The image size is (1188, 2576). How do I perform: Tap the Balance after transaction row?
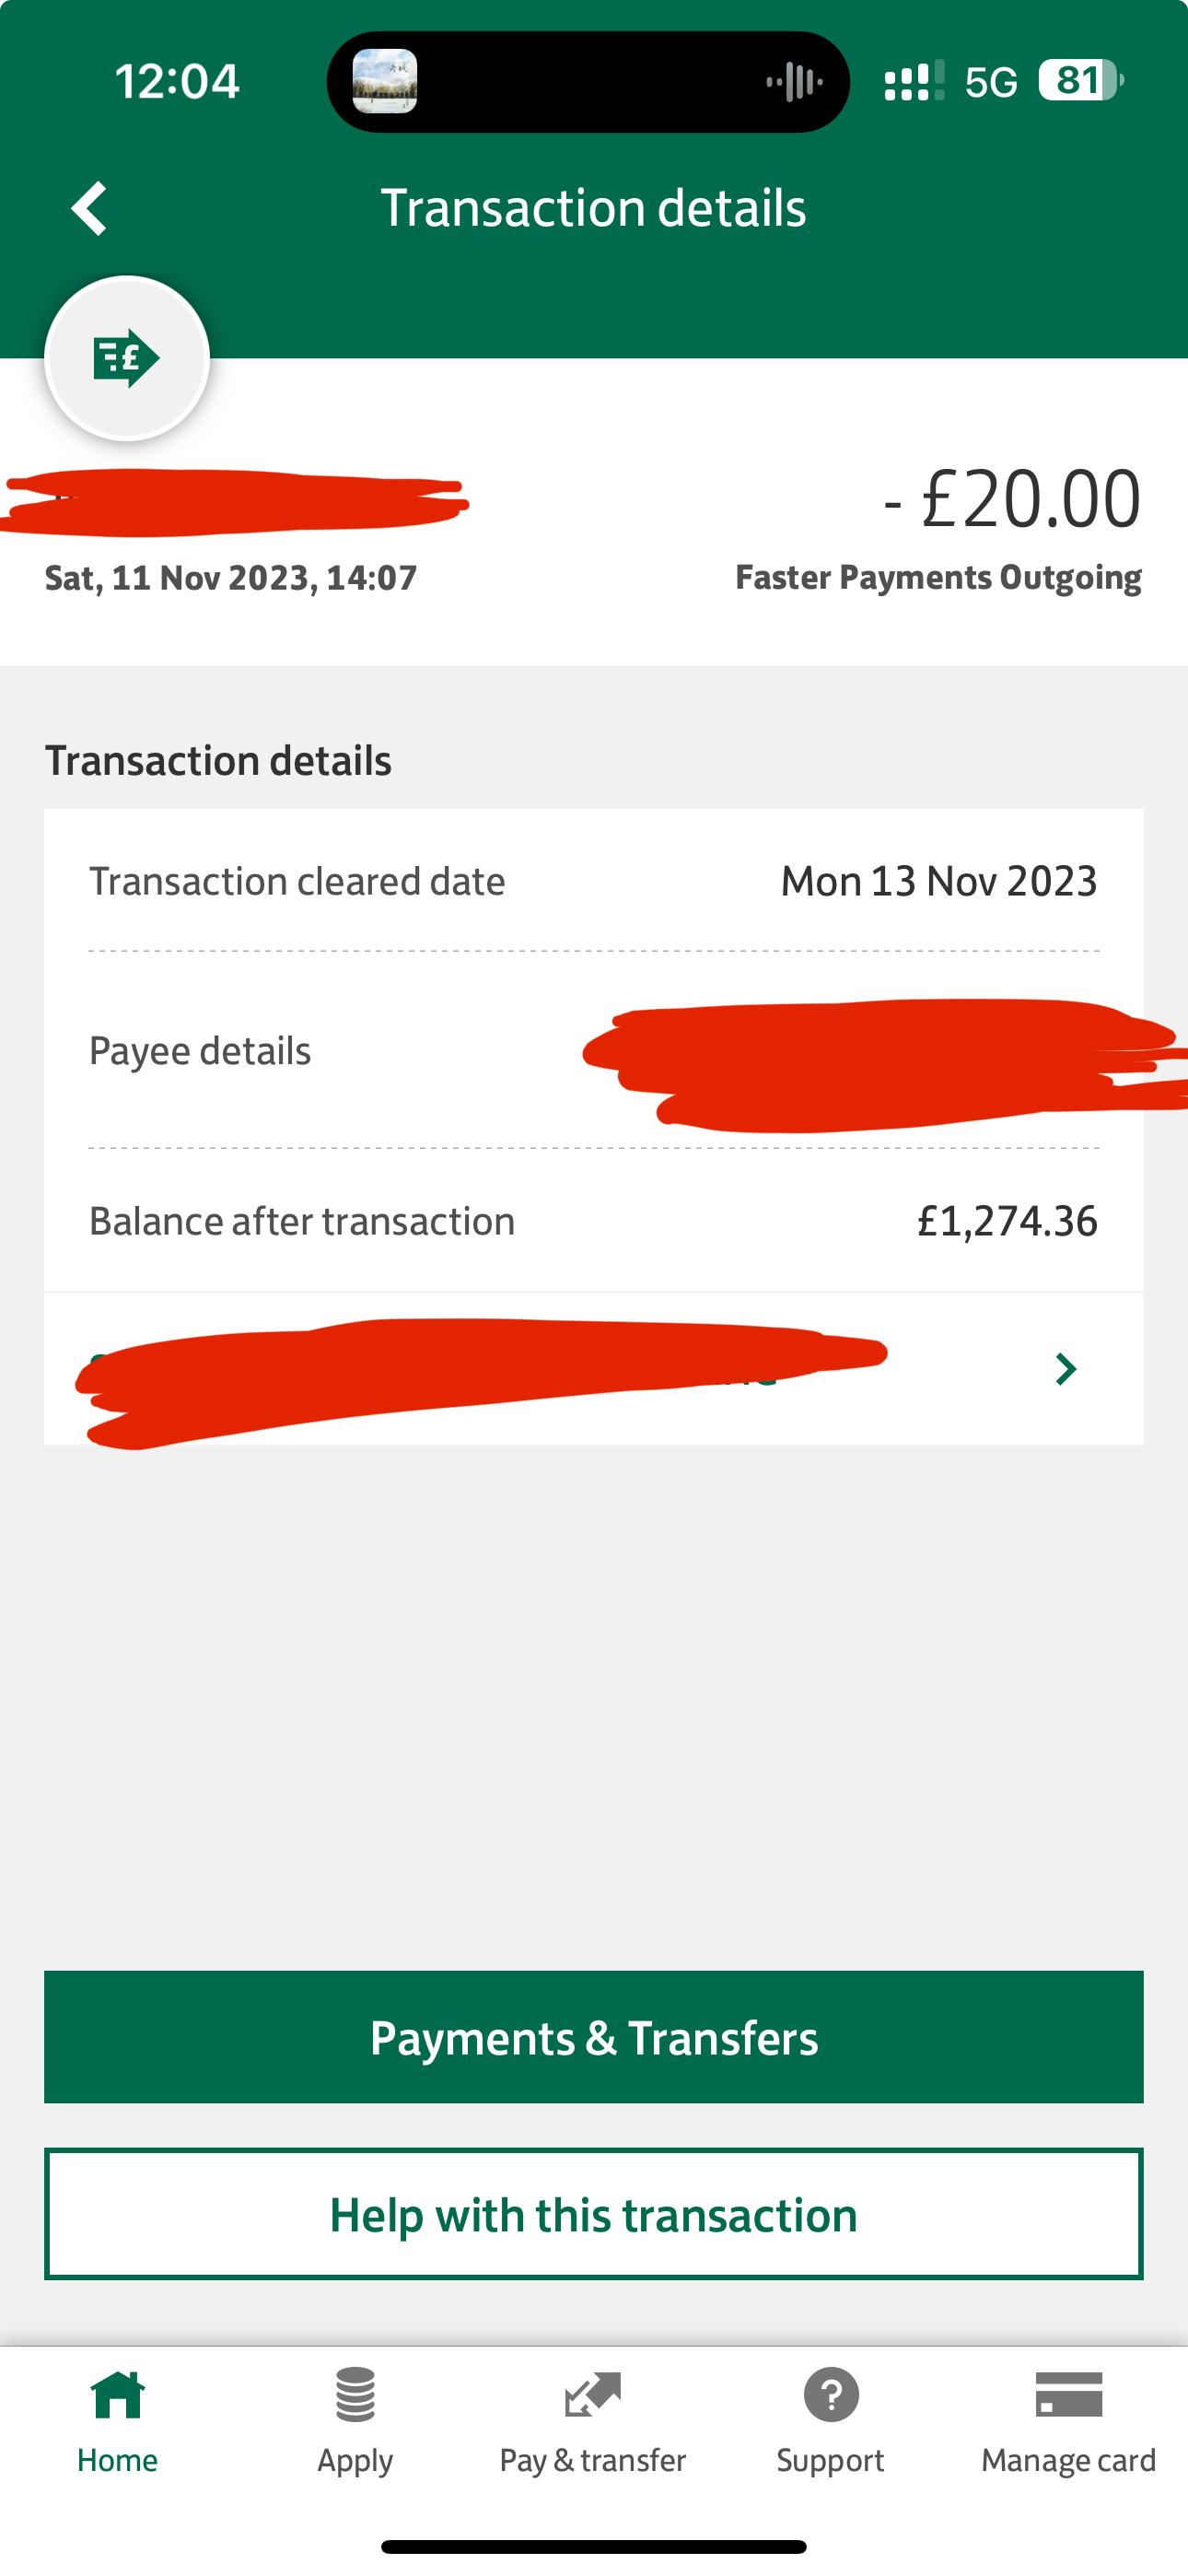pos(594,1221)
